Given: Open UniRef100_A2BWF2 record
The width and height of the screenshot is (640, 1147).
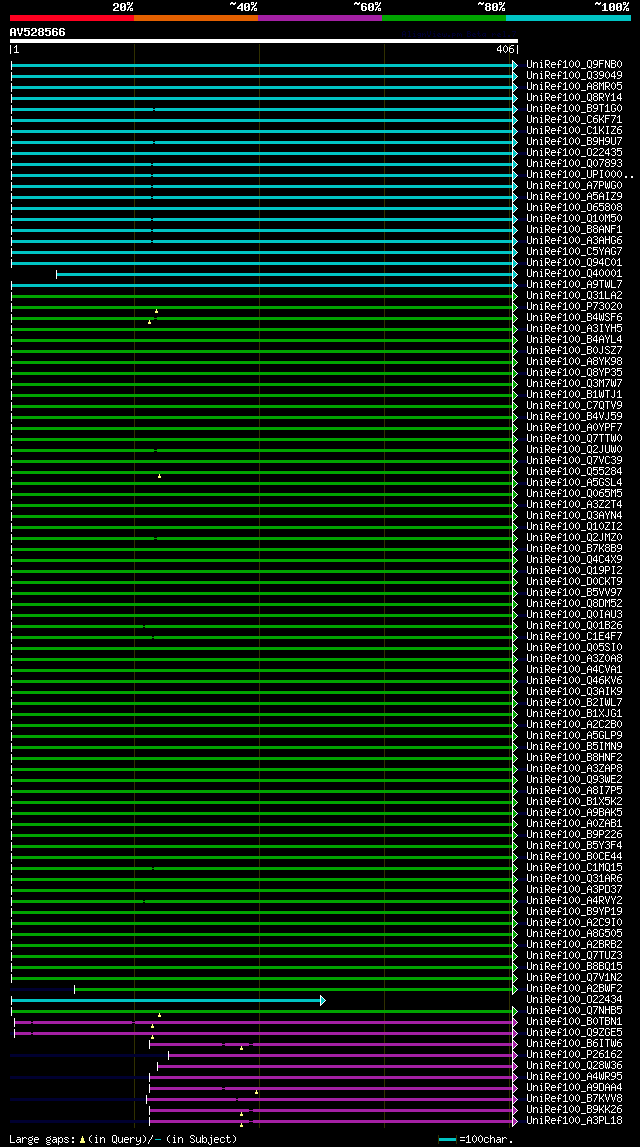Looking at the screenshot, I should [574, 988].
